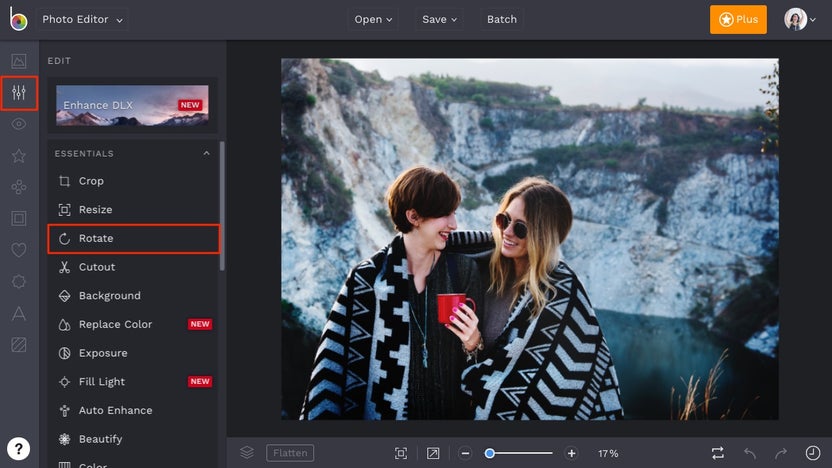Open the history clock icon
This screenshot has width=832, height=468.
click(813, 453)
